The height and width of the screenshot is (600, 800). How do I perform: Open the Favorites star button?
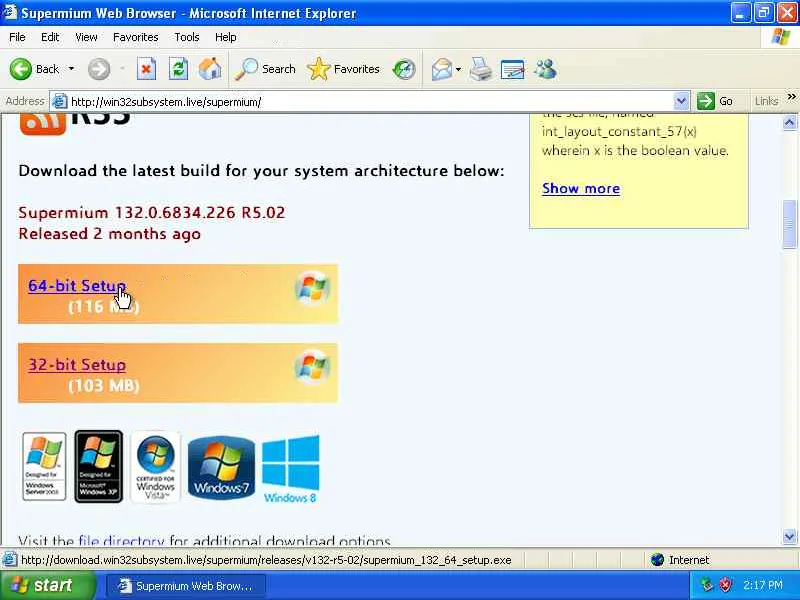(x=344, y=69)
